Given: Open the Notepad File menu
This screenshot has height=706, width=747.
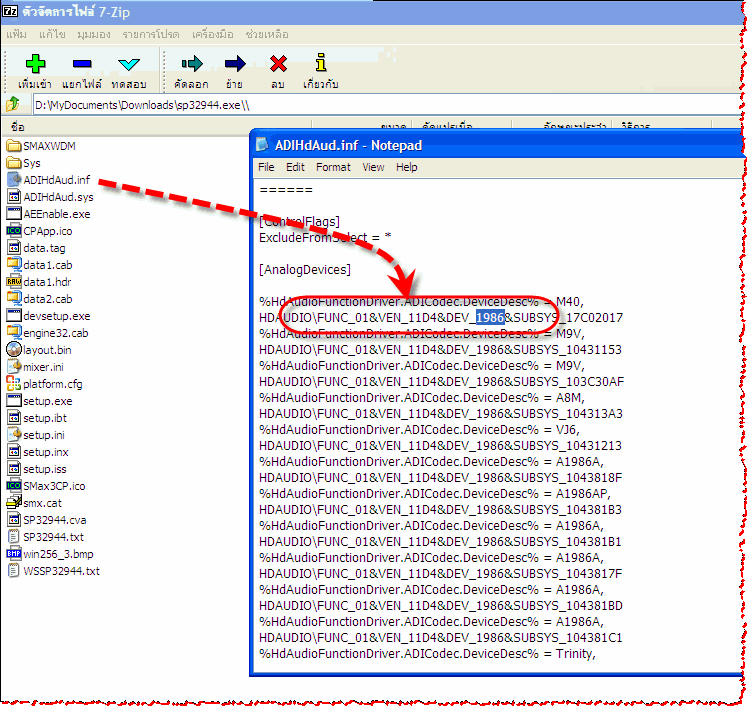Looking at the screenshot, I should click(266, 167).
